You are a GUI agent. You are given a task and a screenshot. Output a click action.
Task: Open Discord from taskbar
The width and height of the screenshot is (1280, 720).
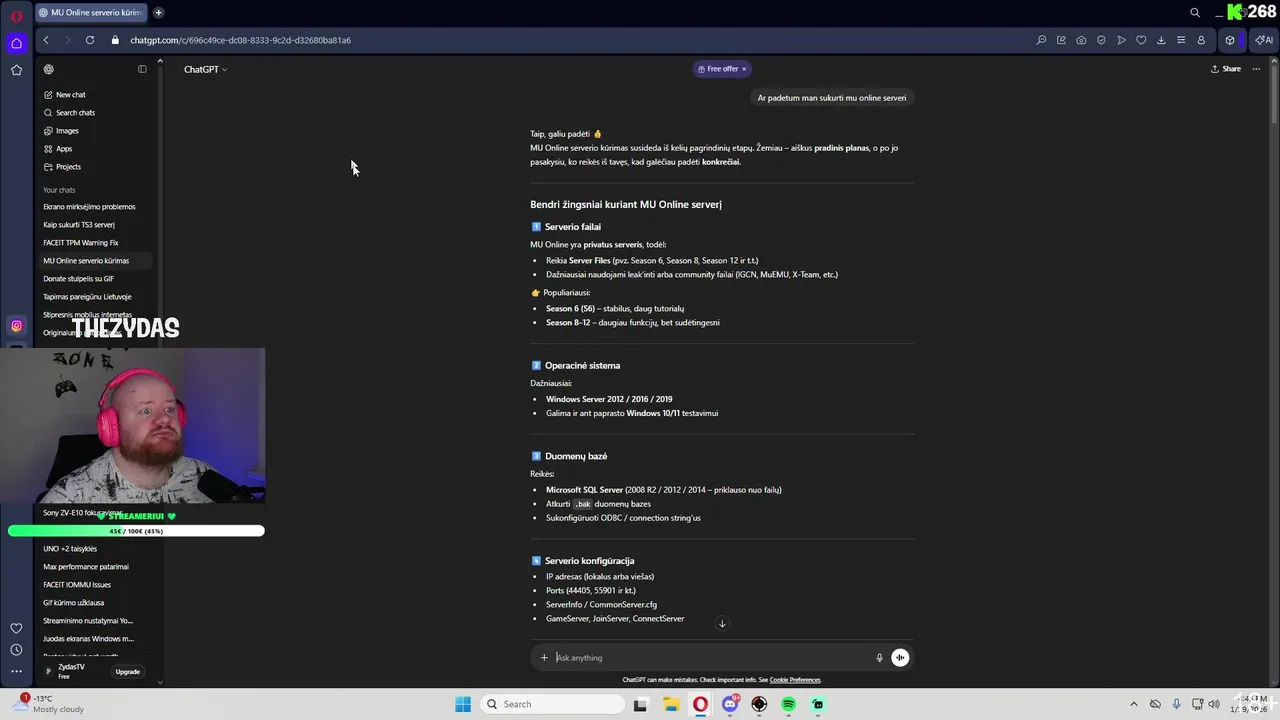[x=730, y=704]
